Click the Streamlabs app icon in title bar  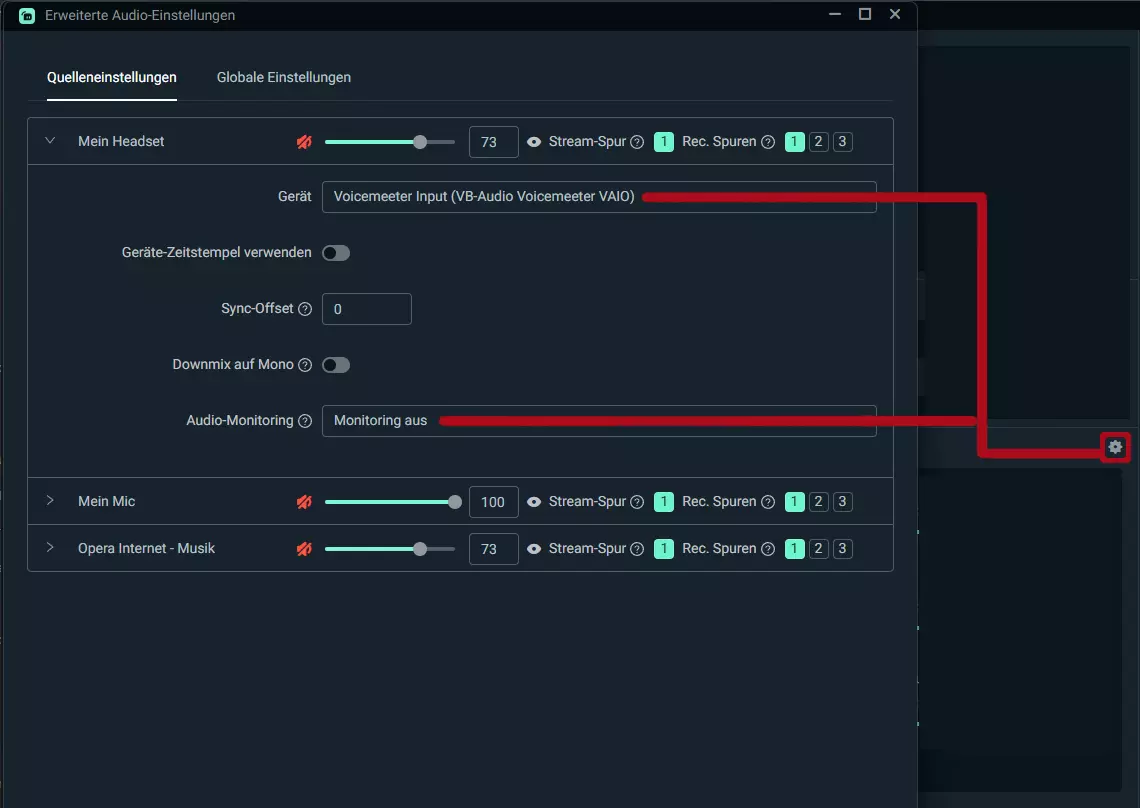pos(27,15)
